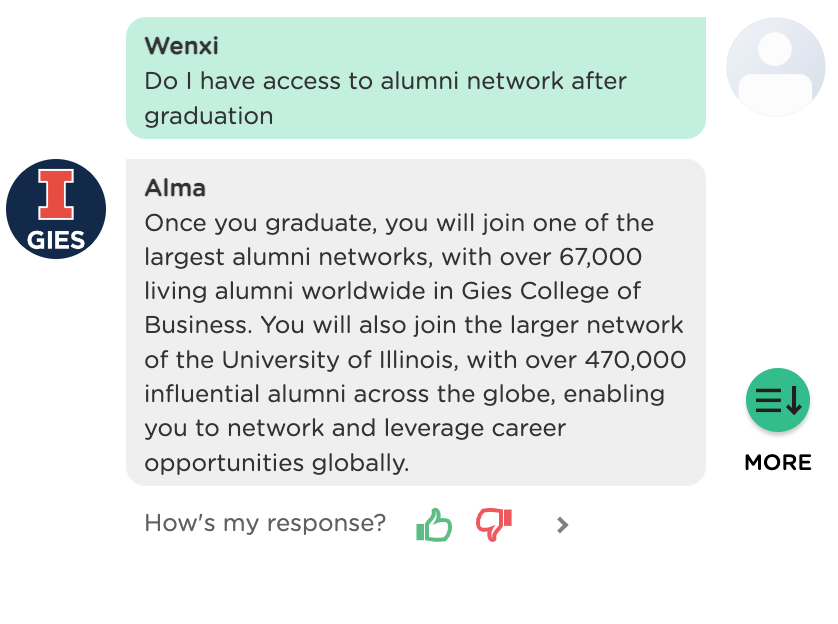
Task: Click the "How's my response?" prompt text
Action: 265,523
